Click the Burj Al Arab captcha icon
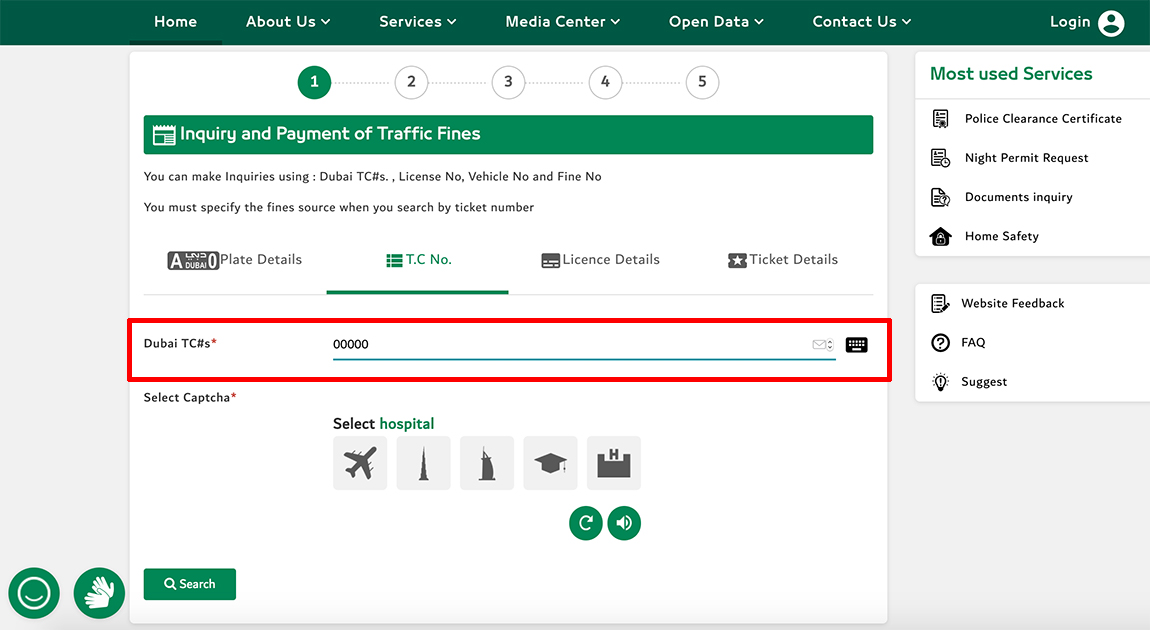The image size is (1150, 630). [x=487, y=463]
